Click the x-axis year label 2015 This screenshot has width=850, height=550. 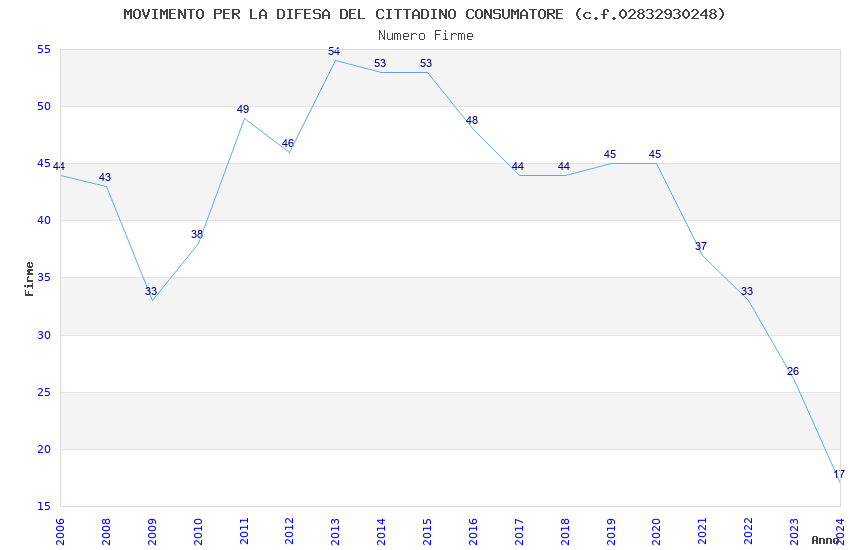[x=427, y=530]
